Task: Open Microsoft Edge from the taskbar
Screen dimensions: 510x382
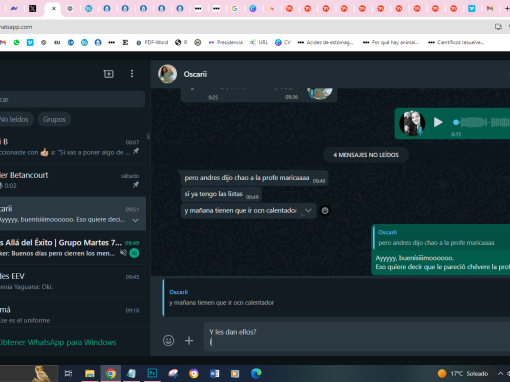Action: pyautogui.click(x=256, y=373)
